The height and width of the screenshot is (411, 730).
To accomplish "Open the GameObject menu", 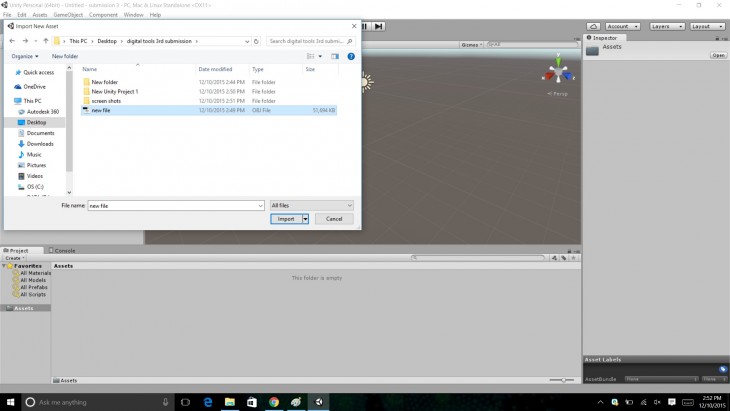I will point(68,15).
